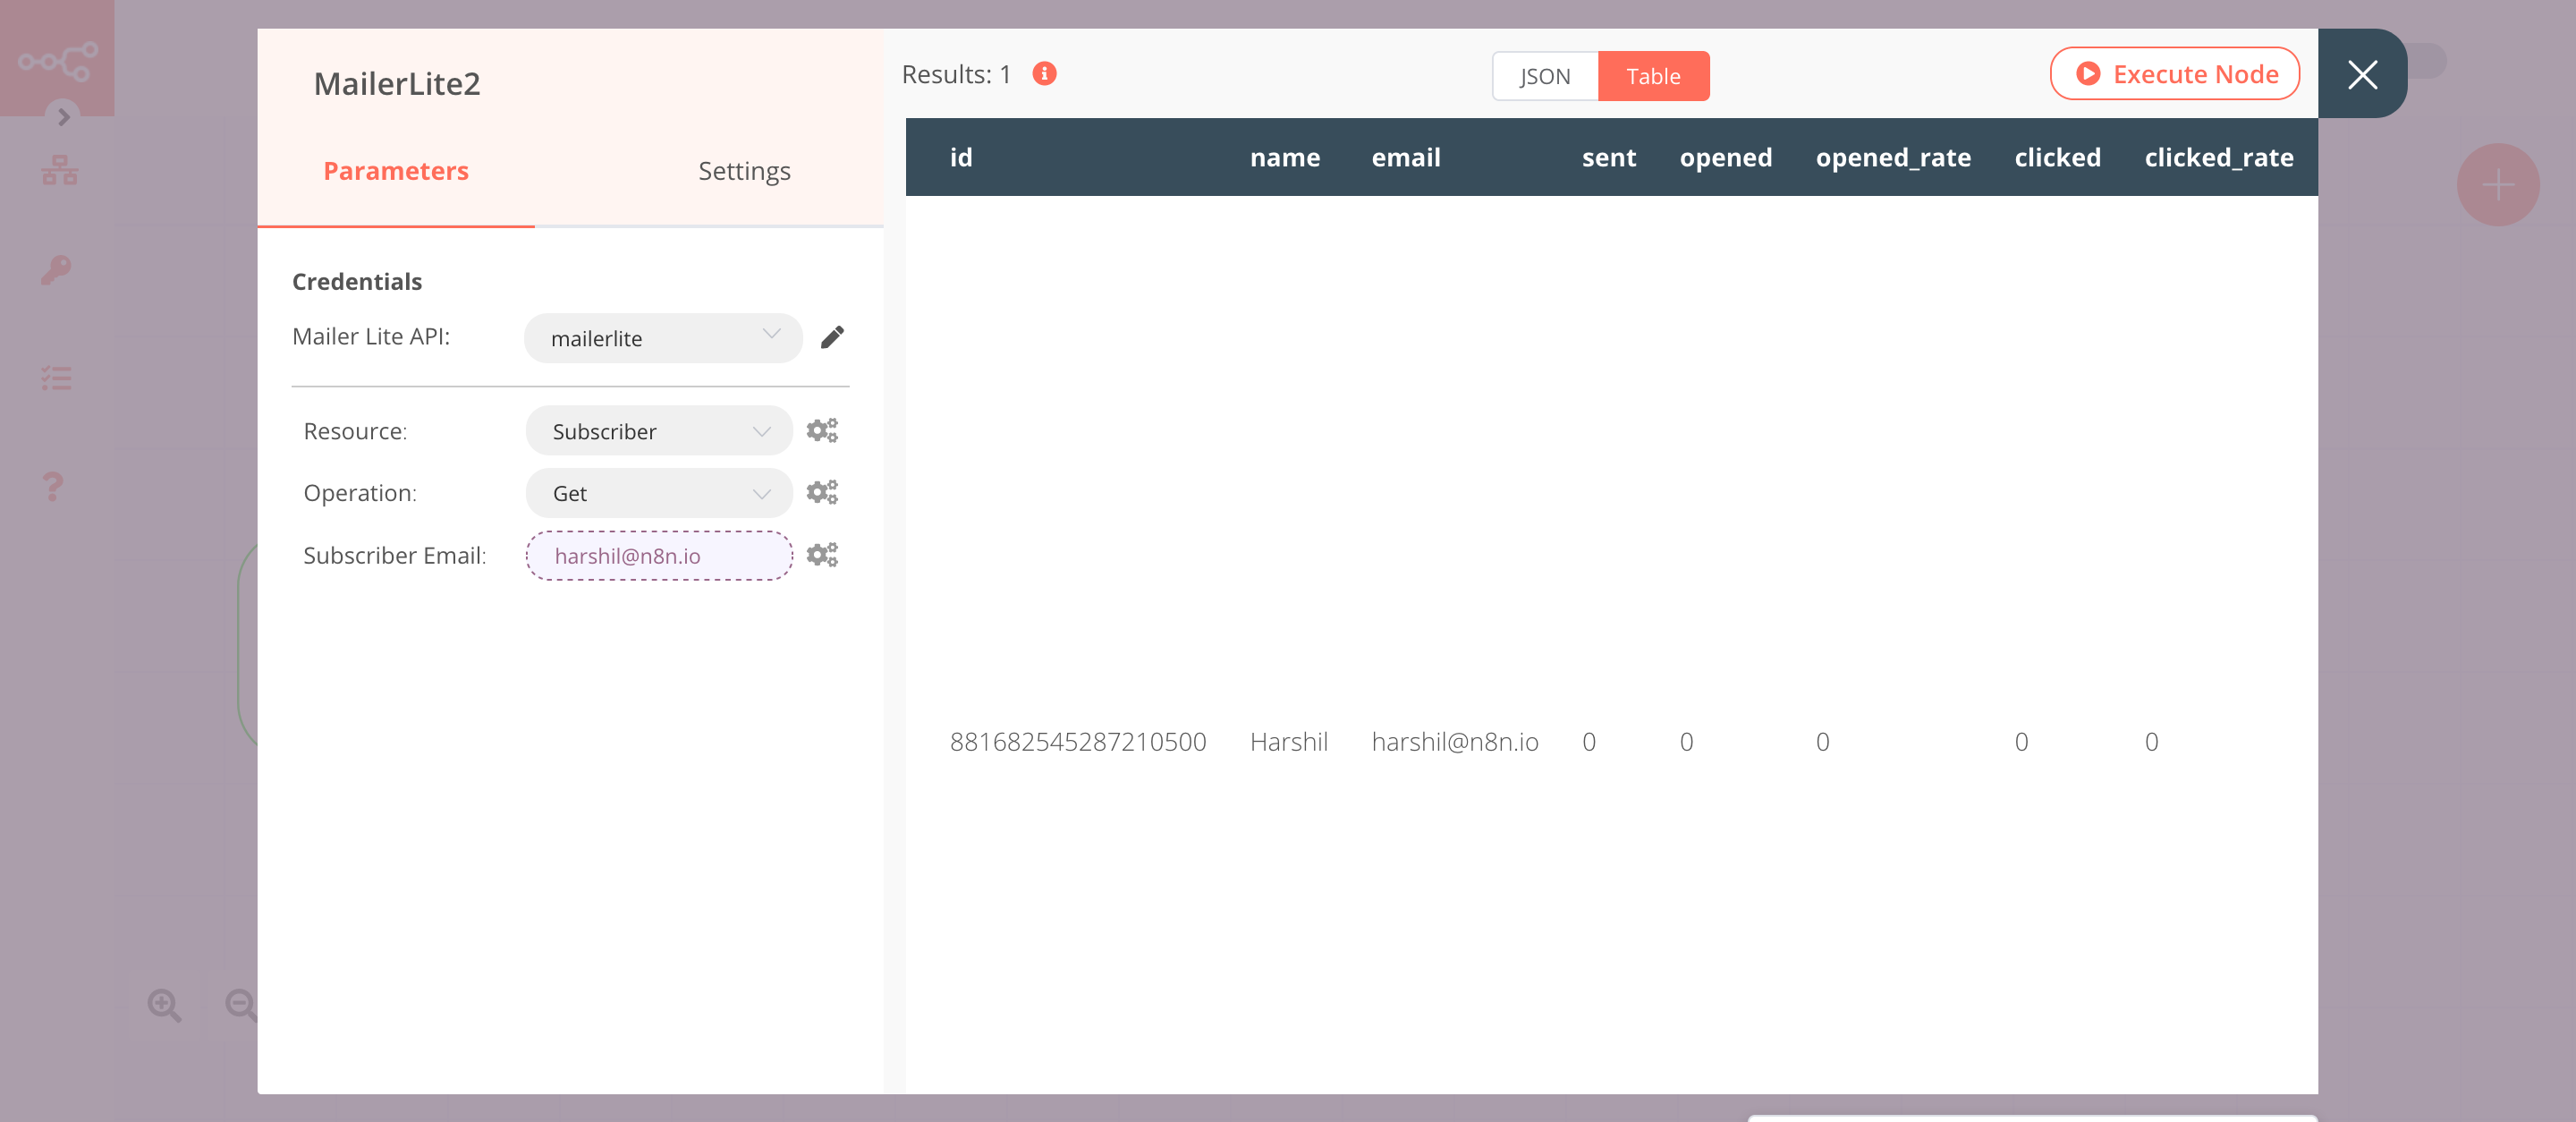Image resolution: width=2576 pixels, height=1122 pixels.
Task: Switch to JSON view mode
Action: [x=1543, y=75]
